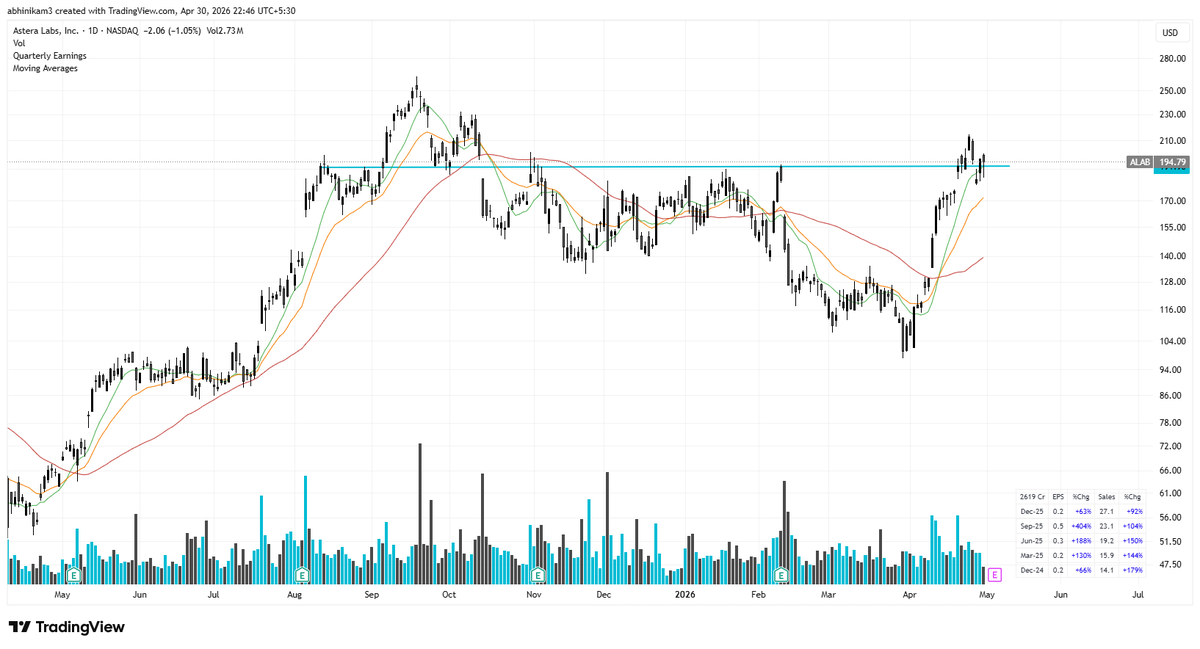Click the "Sep" label on time axis
This screenshot has width=1200, height=649.
(372, 594)
